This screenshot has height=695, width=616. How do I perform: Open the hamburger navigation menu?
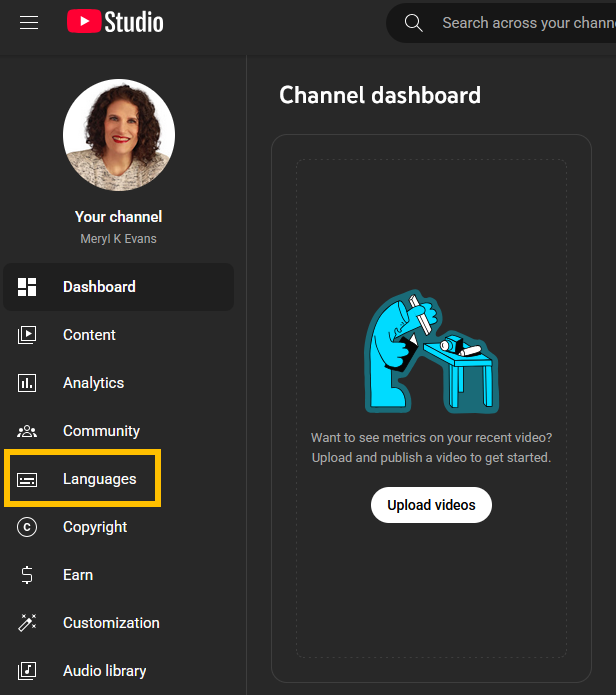tap(29, 23)
